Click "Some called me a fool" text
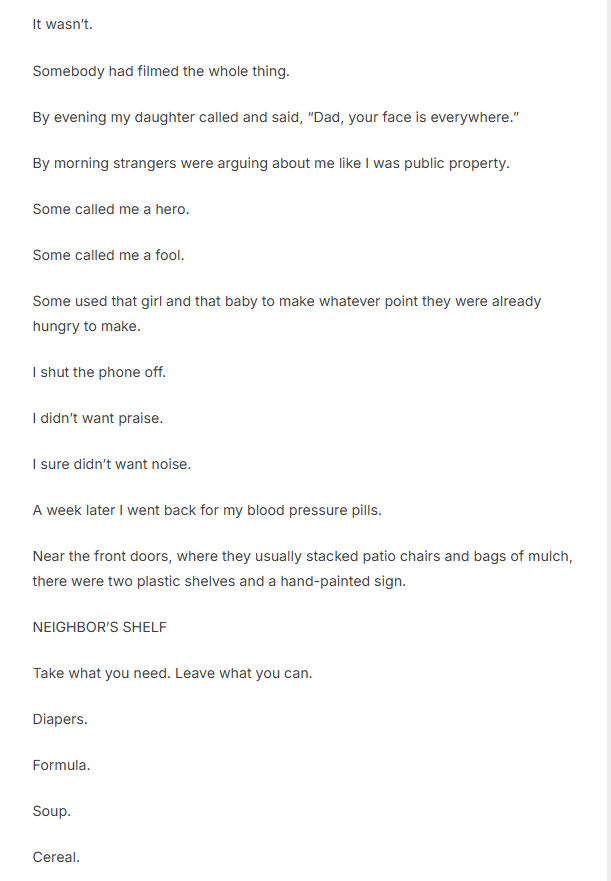This screenshot has height=881, width=611. (108, 255)
